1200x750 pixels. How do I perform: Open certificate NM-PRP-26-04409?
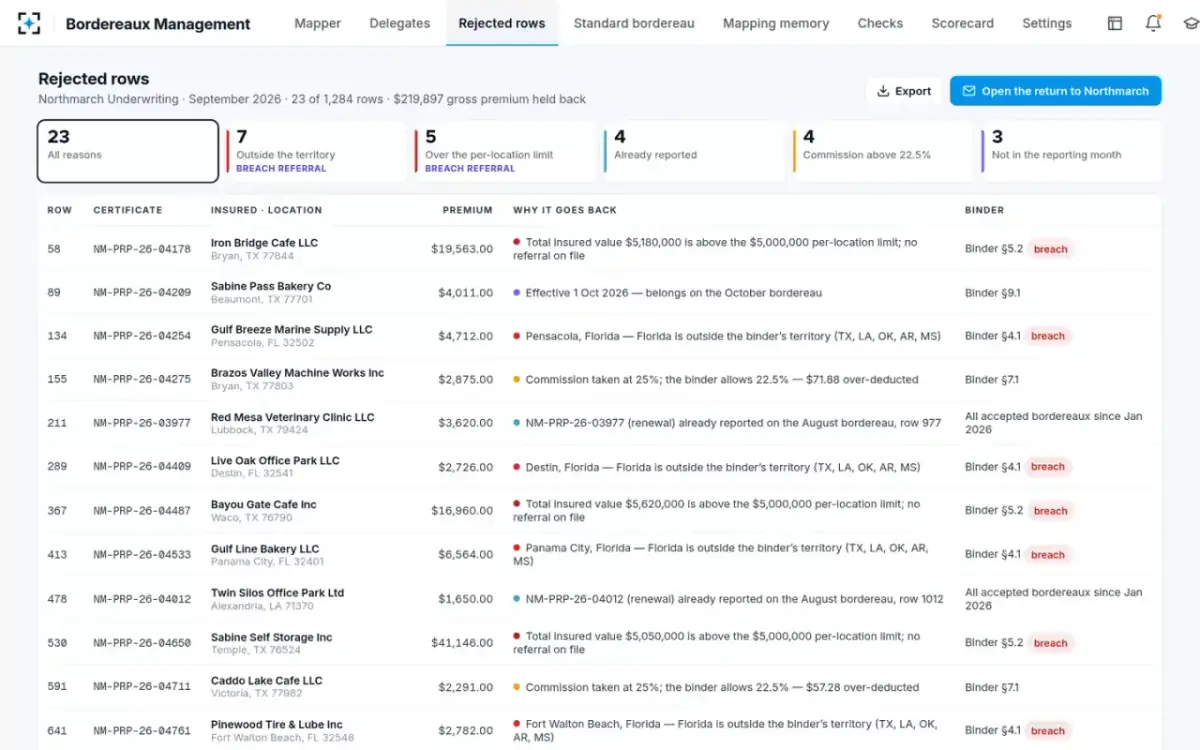point(142,467)
